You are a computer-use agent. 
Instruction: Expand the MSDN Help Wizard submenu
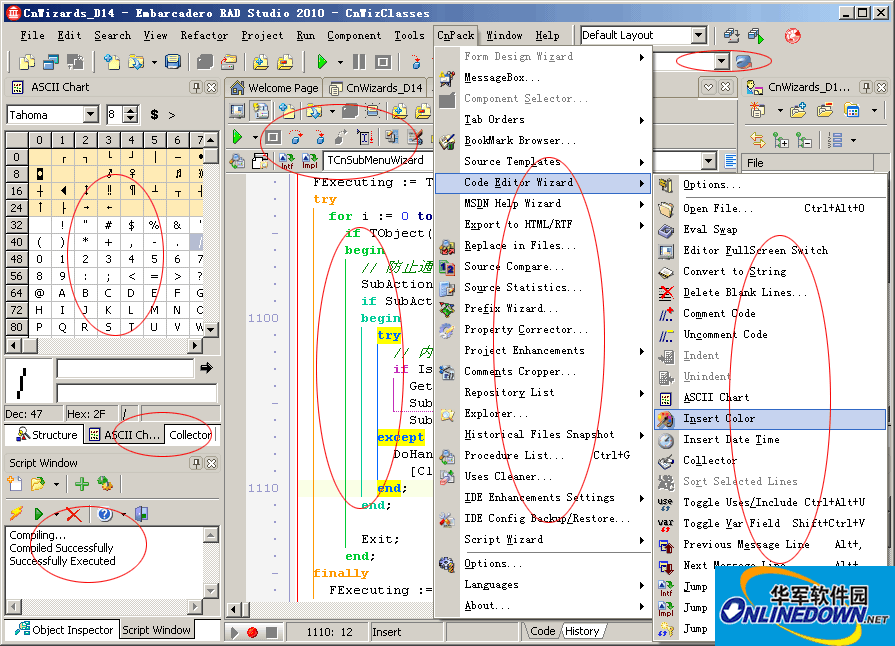click(x=642, y=204)
